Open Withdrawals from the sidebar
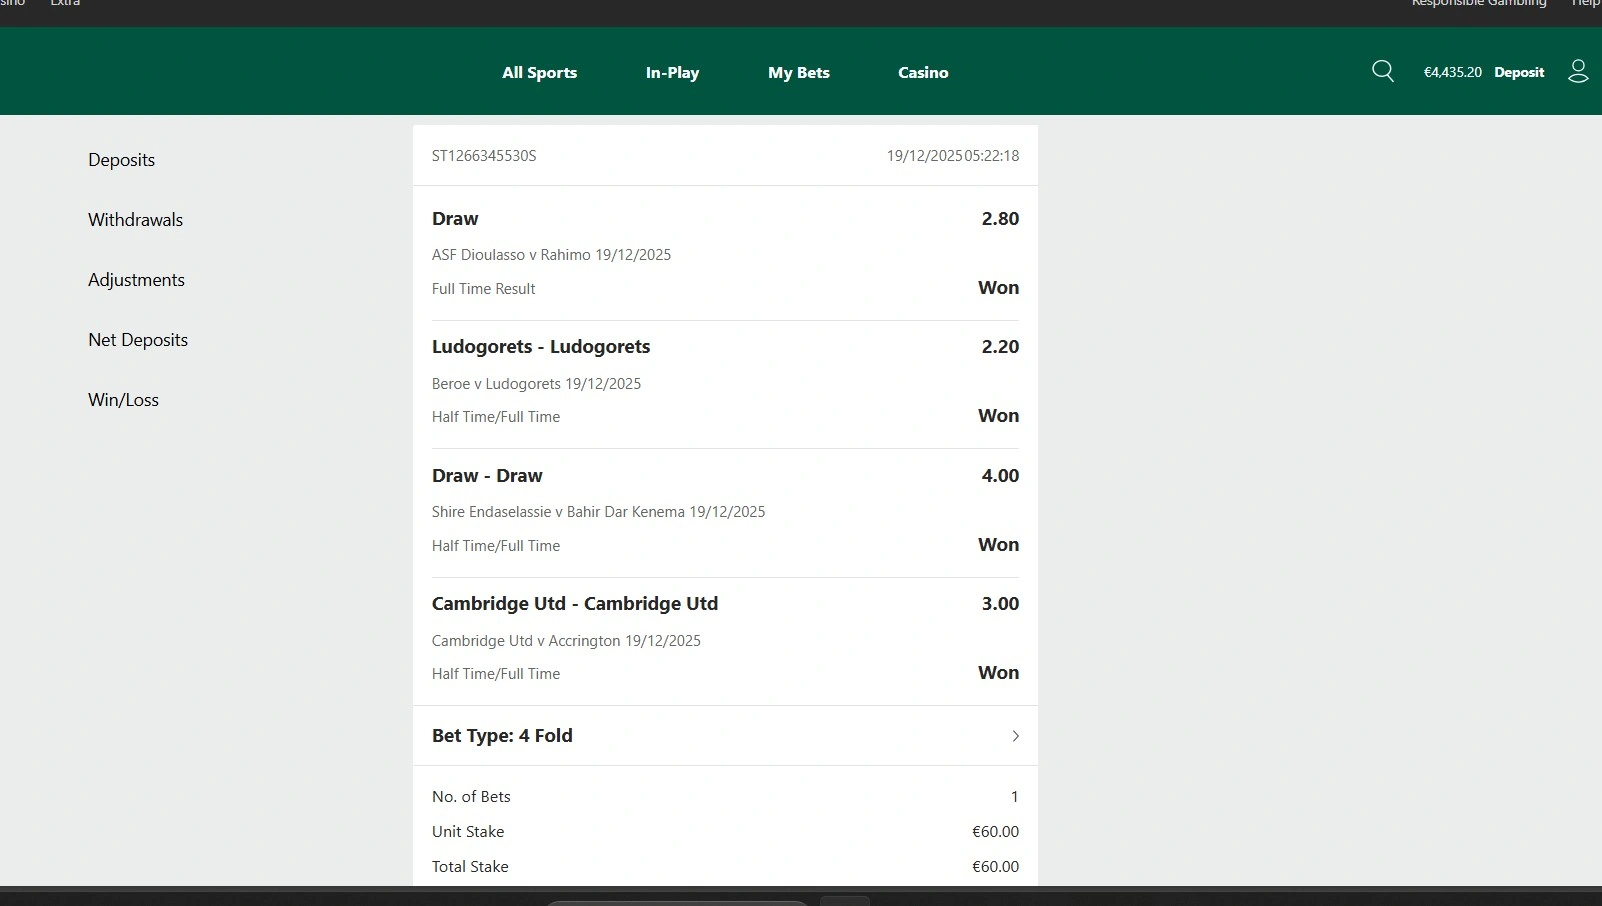The height and width of the screenshot is (906, 1602). [135, 220]
